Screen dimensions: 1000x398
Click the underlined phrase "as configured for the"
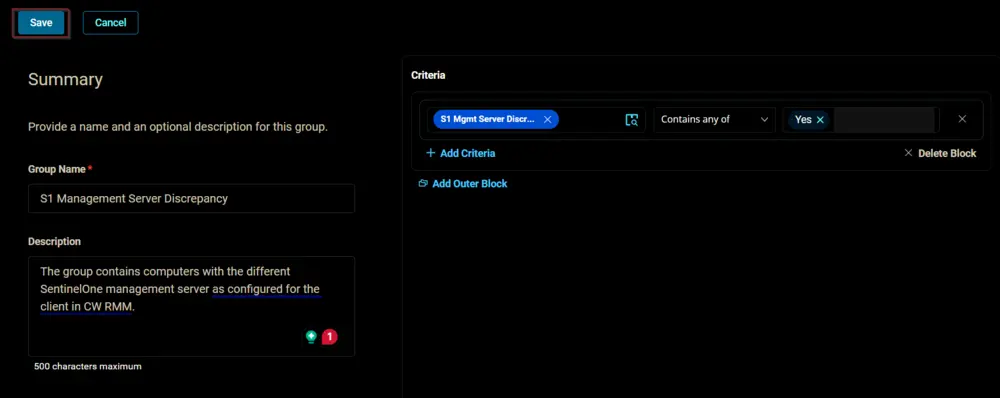point(266,289)
